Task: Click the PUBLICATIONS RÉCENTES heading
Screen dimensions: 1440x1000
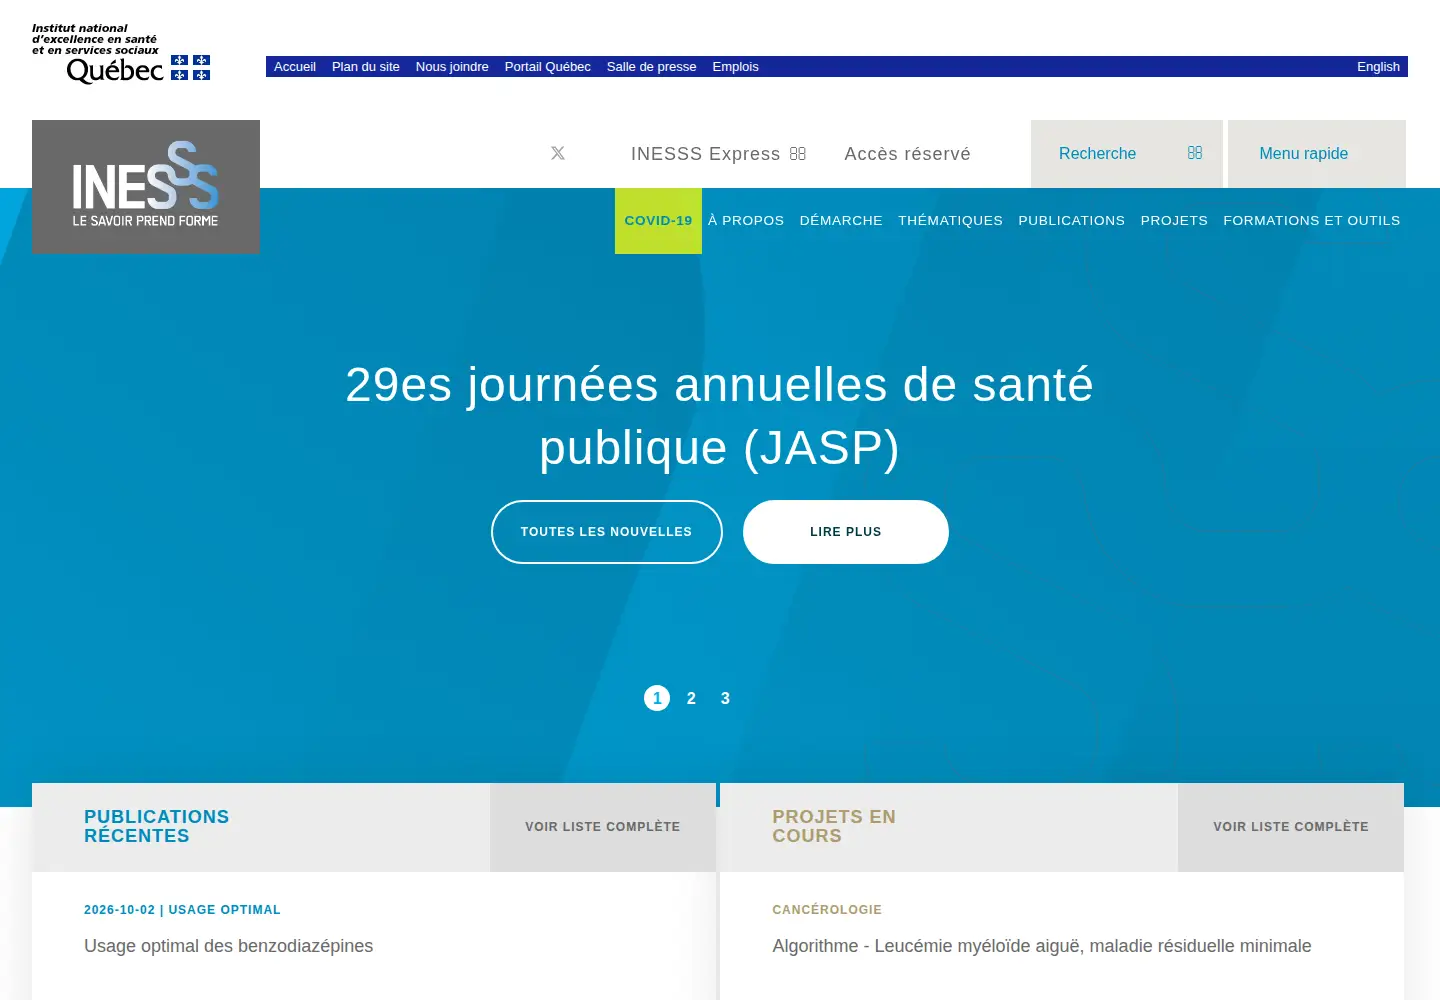Action: 157,826
